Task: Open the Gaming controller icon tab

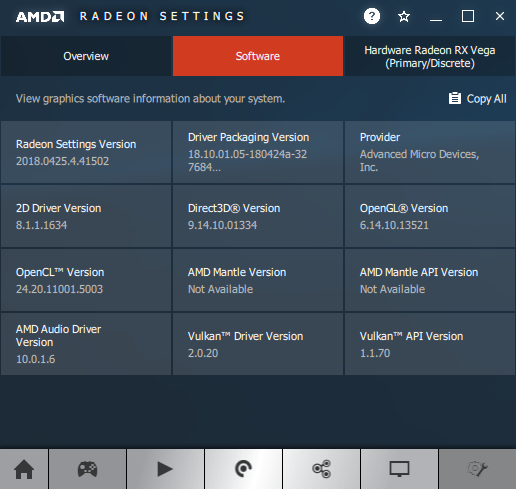Action: [x=88, y=469]
